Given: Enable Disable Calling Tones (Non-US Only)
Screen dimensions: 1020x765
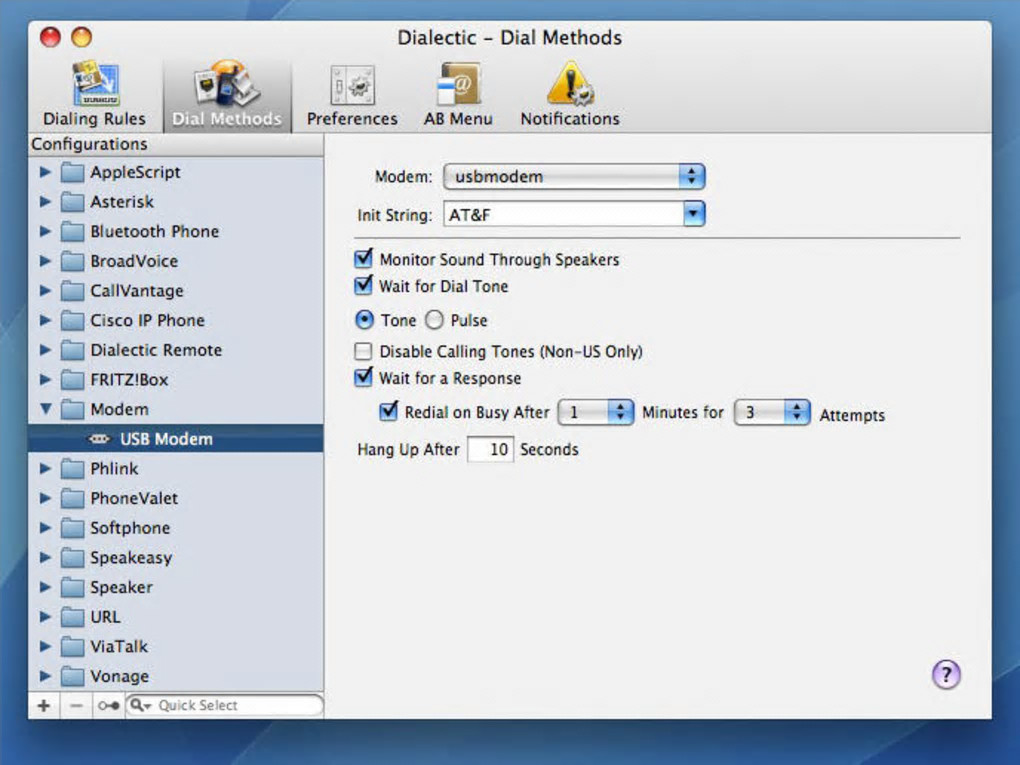Looking at the screenshot, I should (363, 351).
